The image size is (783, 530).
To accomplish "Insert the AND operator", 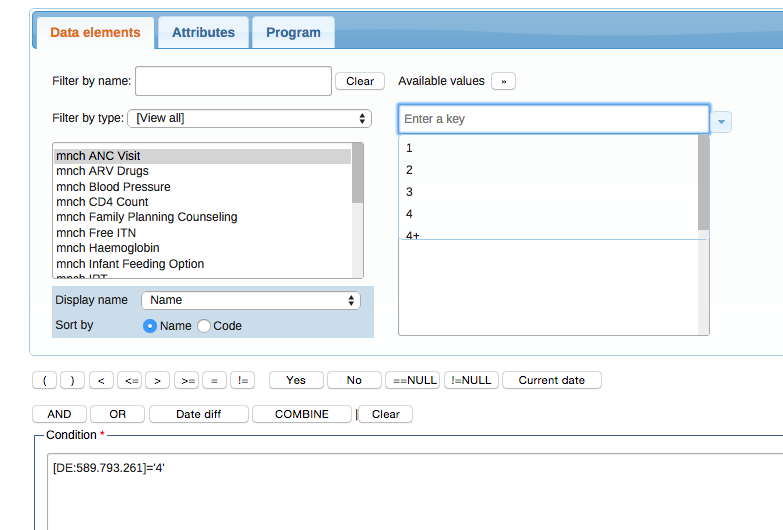I will point(59,414).
